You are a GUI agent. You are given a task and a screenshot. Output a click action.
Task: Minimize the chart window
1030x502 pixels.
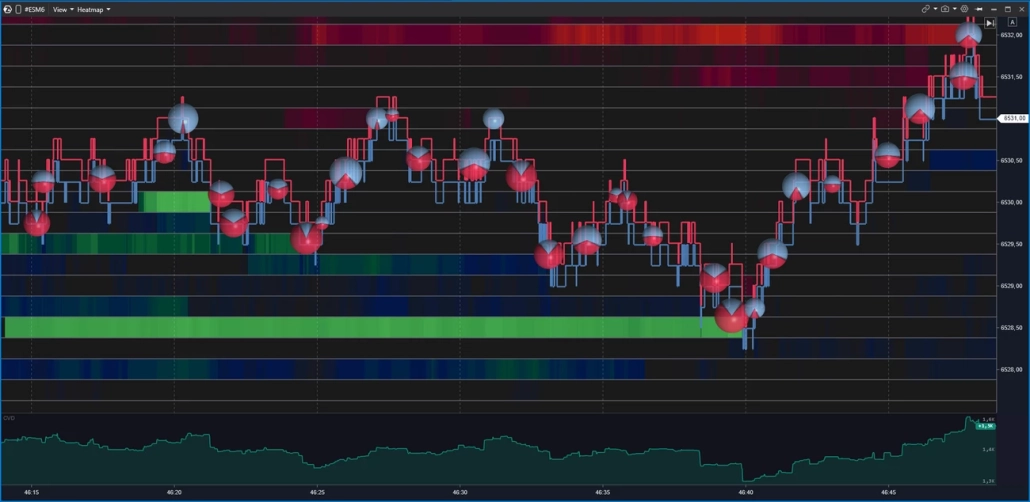(x=992, y=9)
